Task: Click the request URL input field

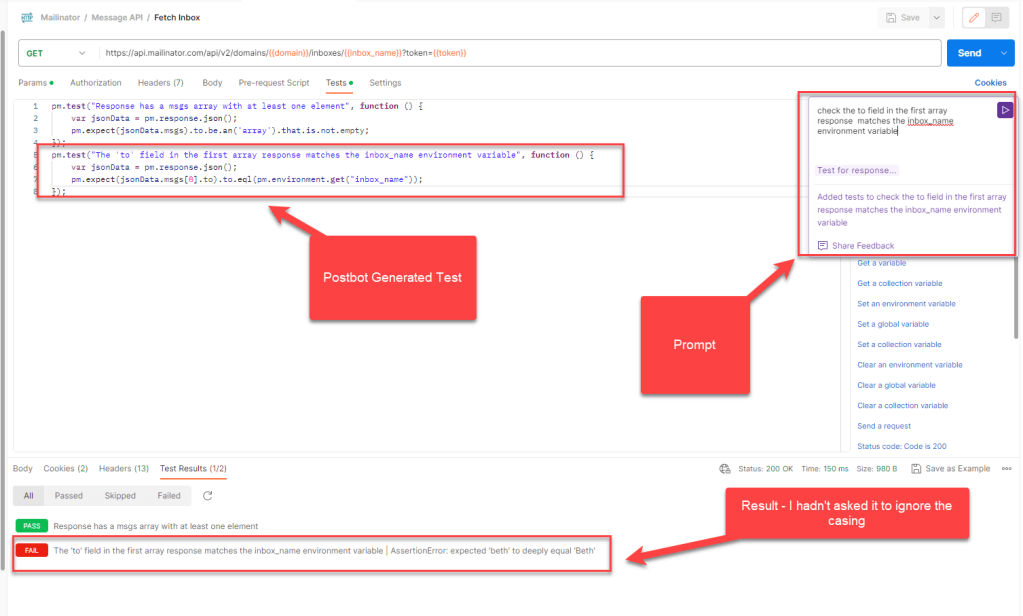Action: (520, 53)
